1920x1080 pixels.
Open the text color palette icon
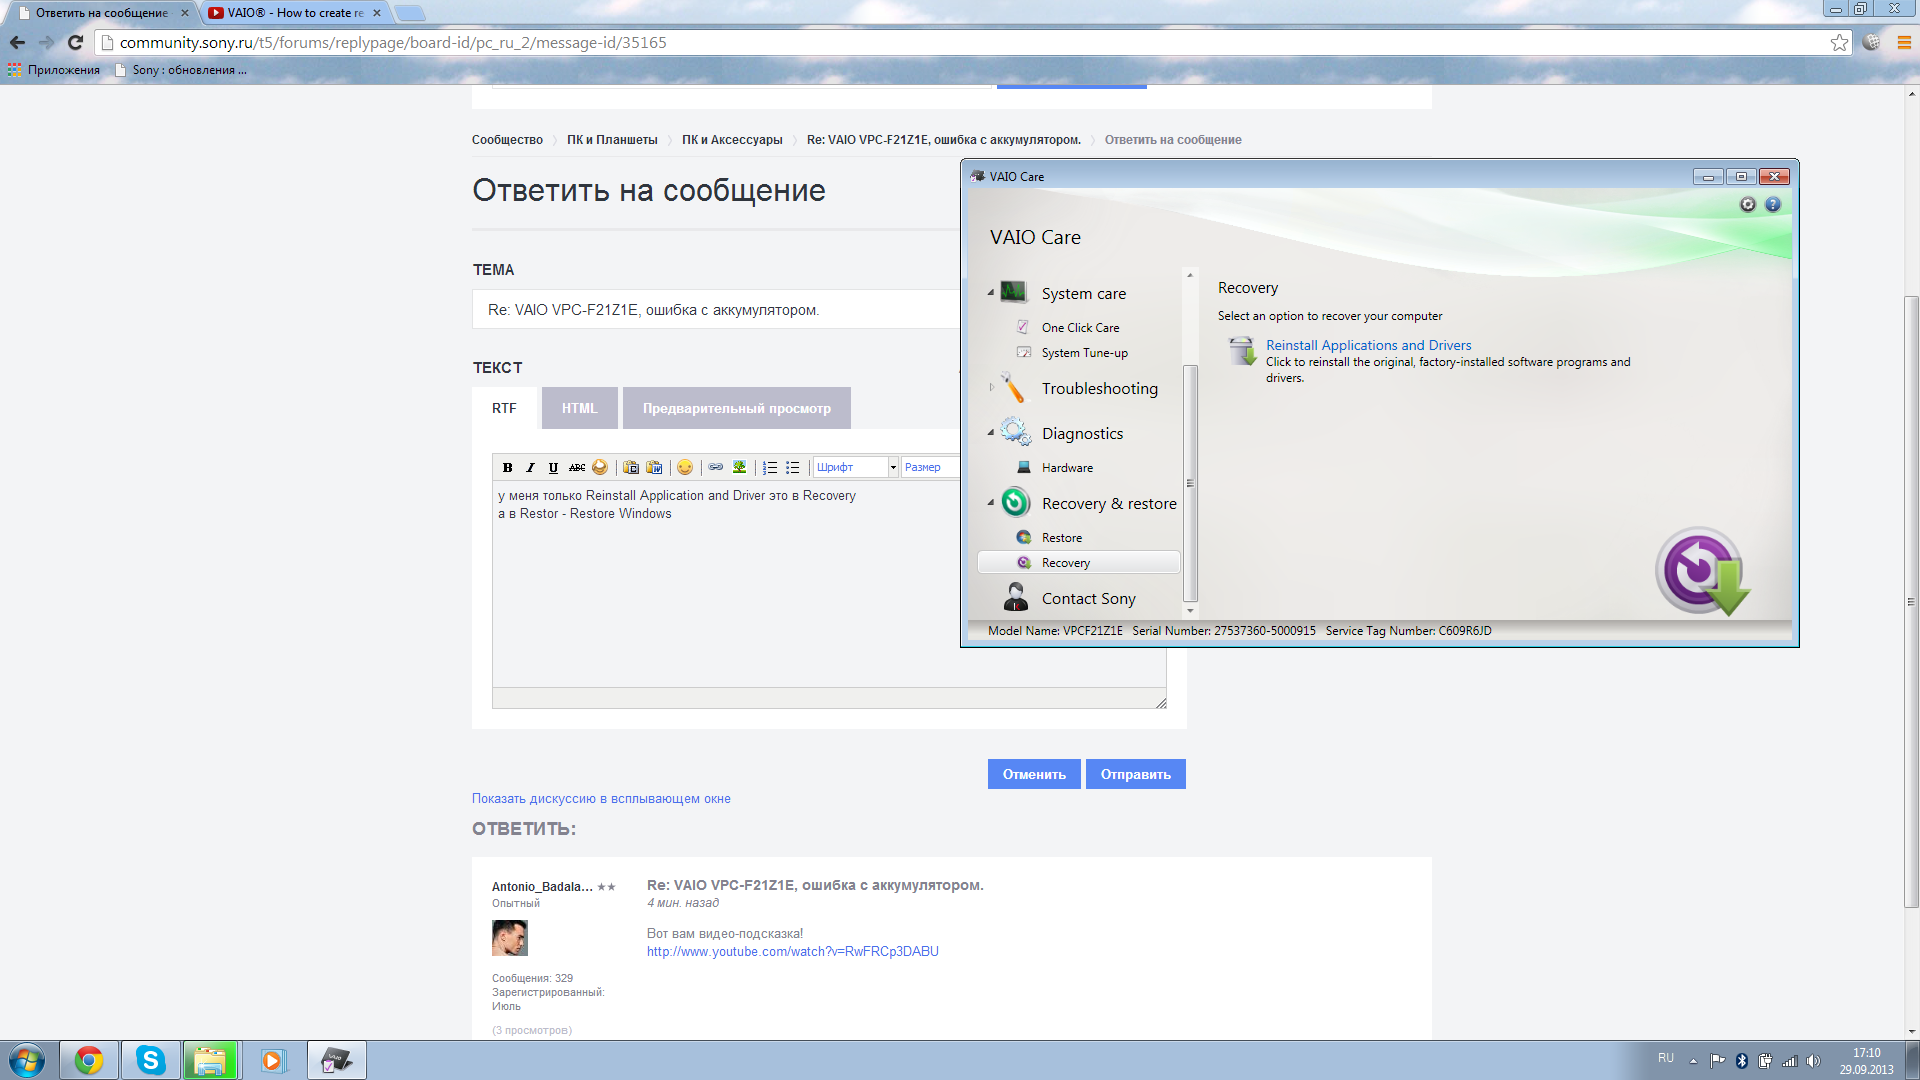pos(600,467)
